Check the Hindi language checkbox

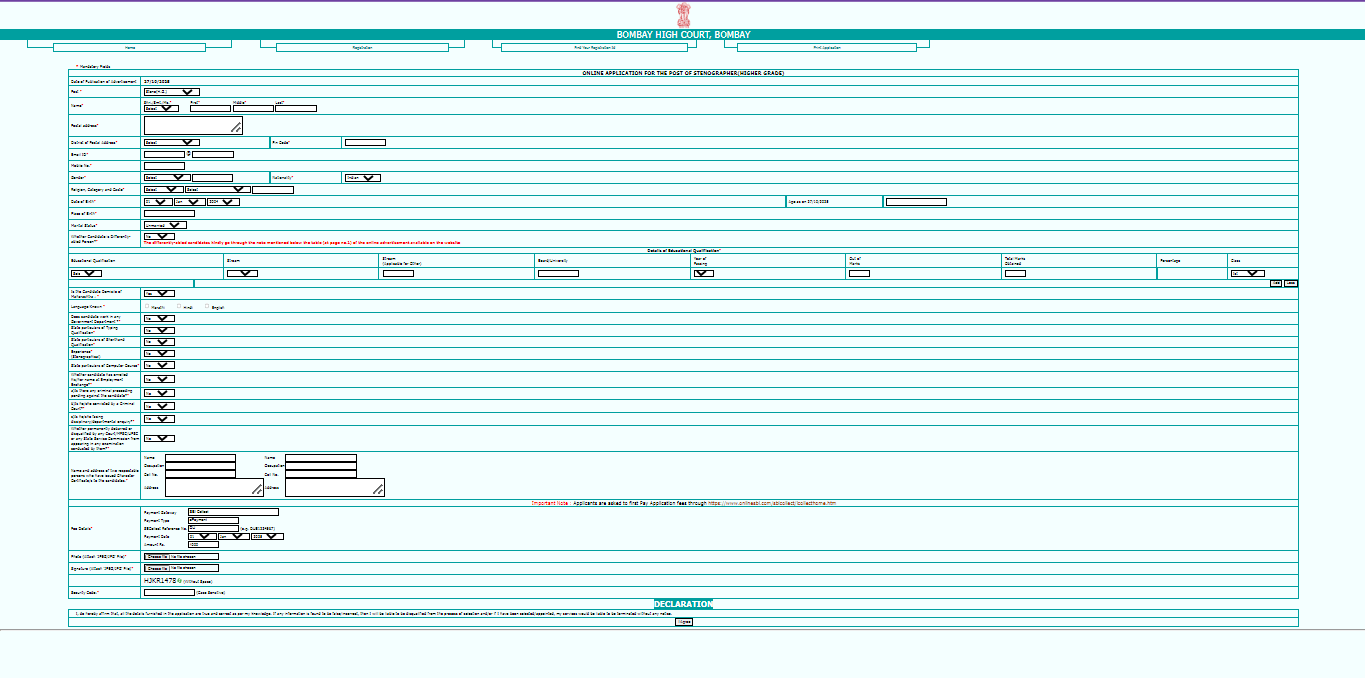point(179,307)
